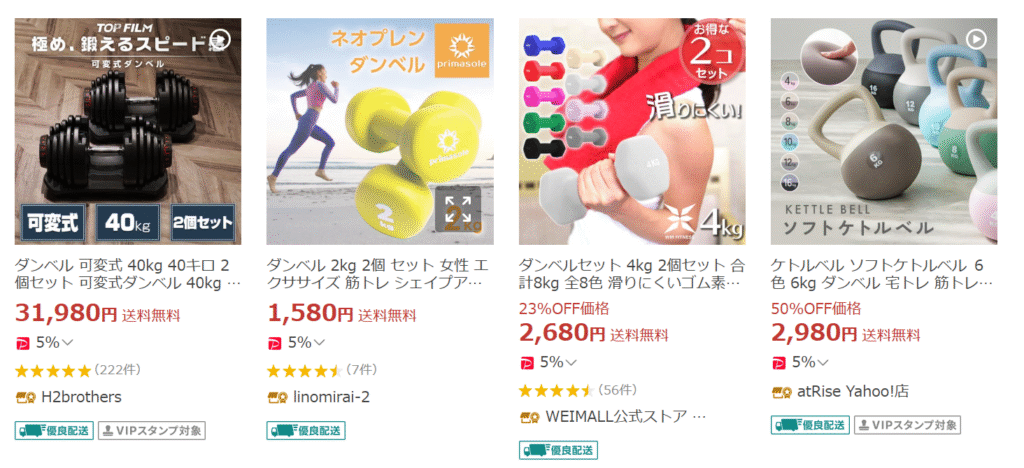This screenshot has height=468, width=1024.
Task: Play the soft kettlebell product video
Action: tap(976, 40)
